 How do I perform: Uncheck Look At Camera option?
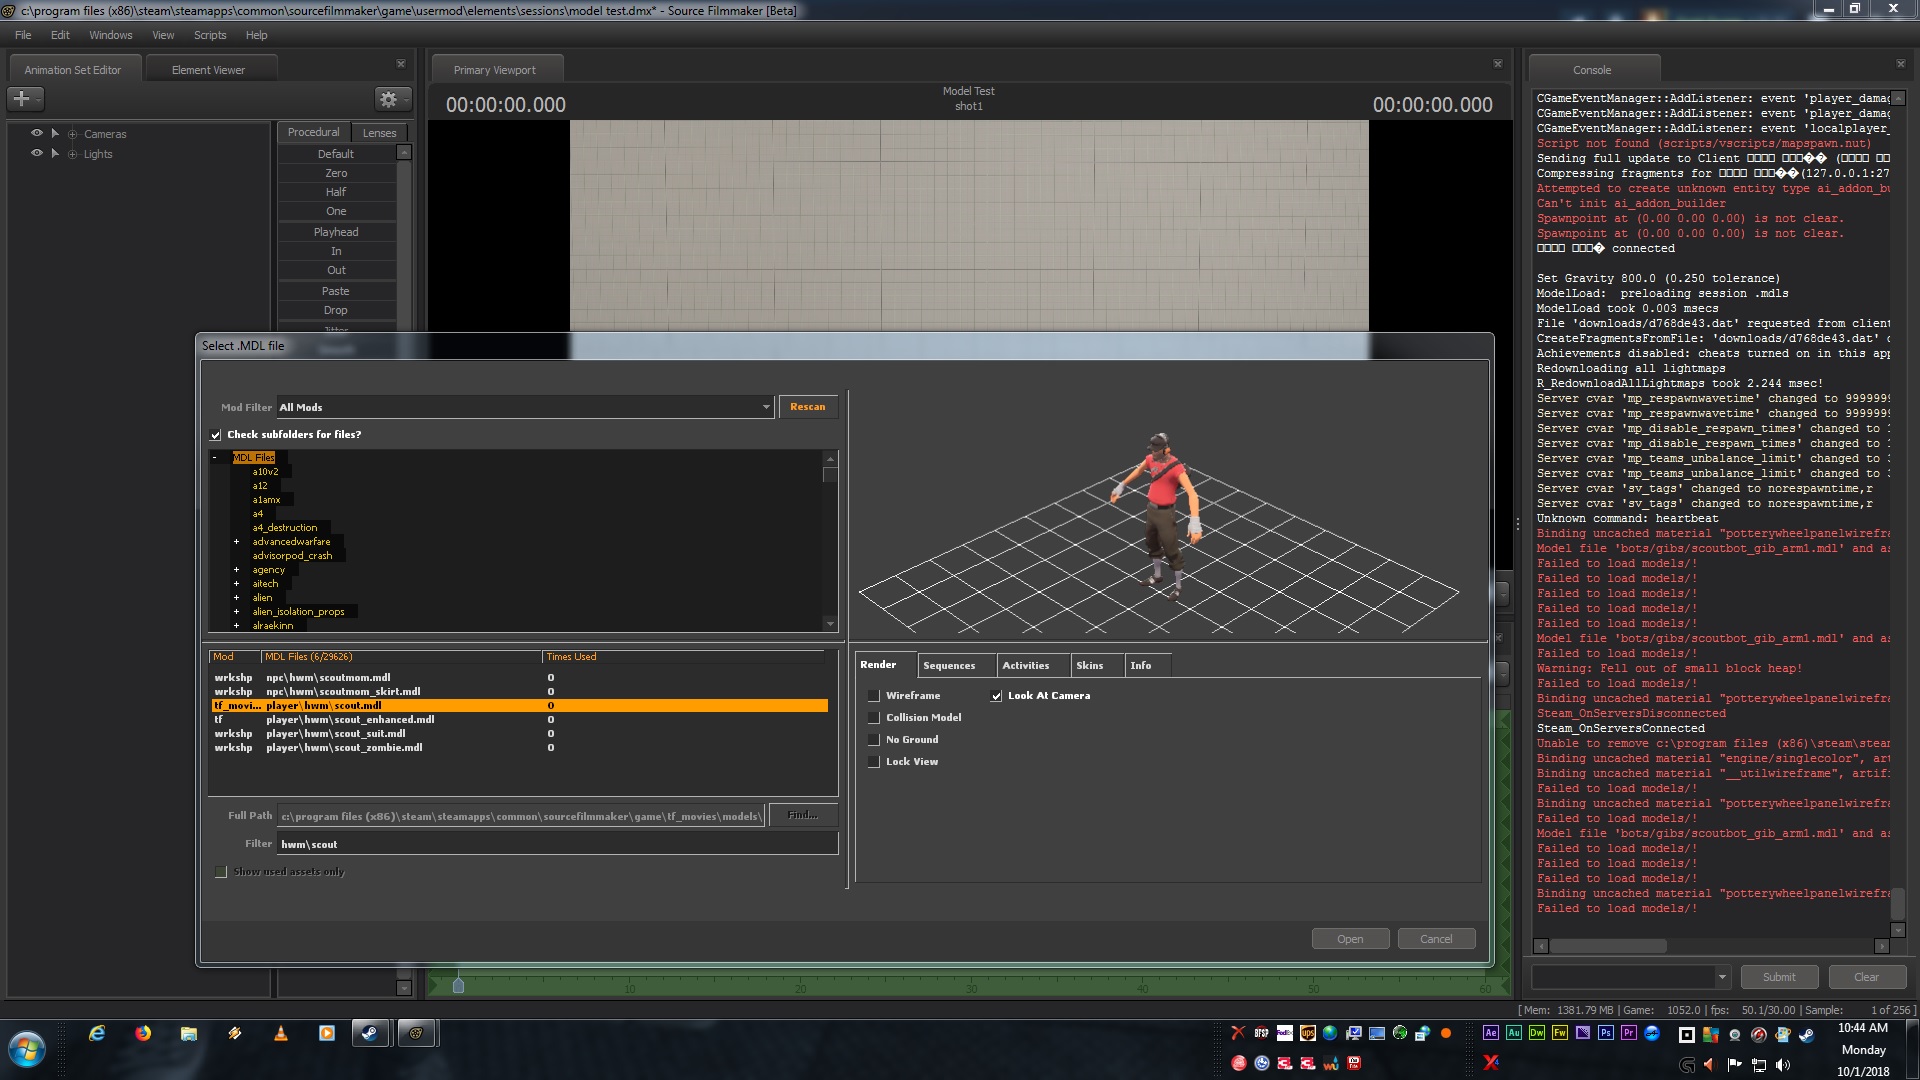tap(996, 696)
